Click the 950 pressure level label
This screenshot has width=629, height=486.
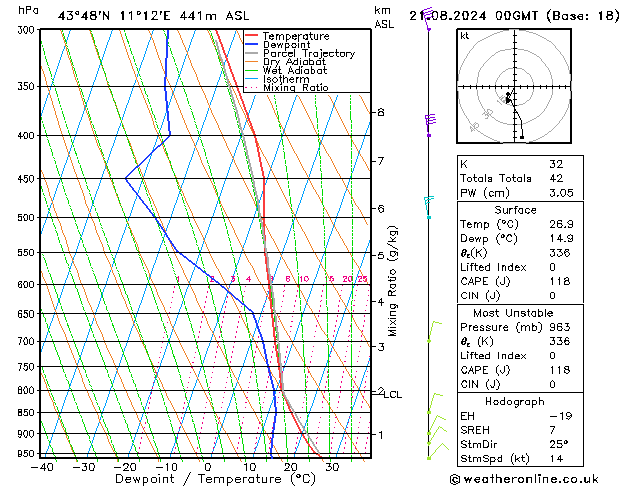point(28,454)
